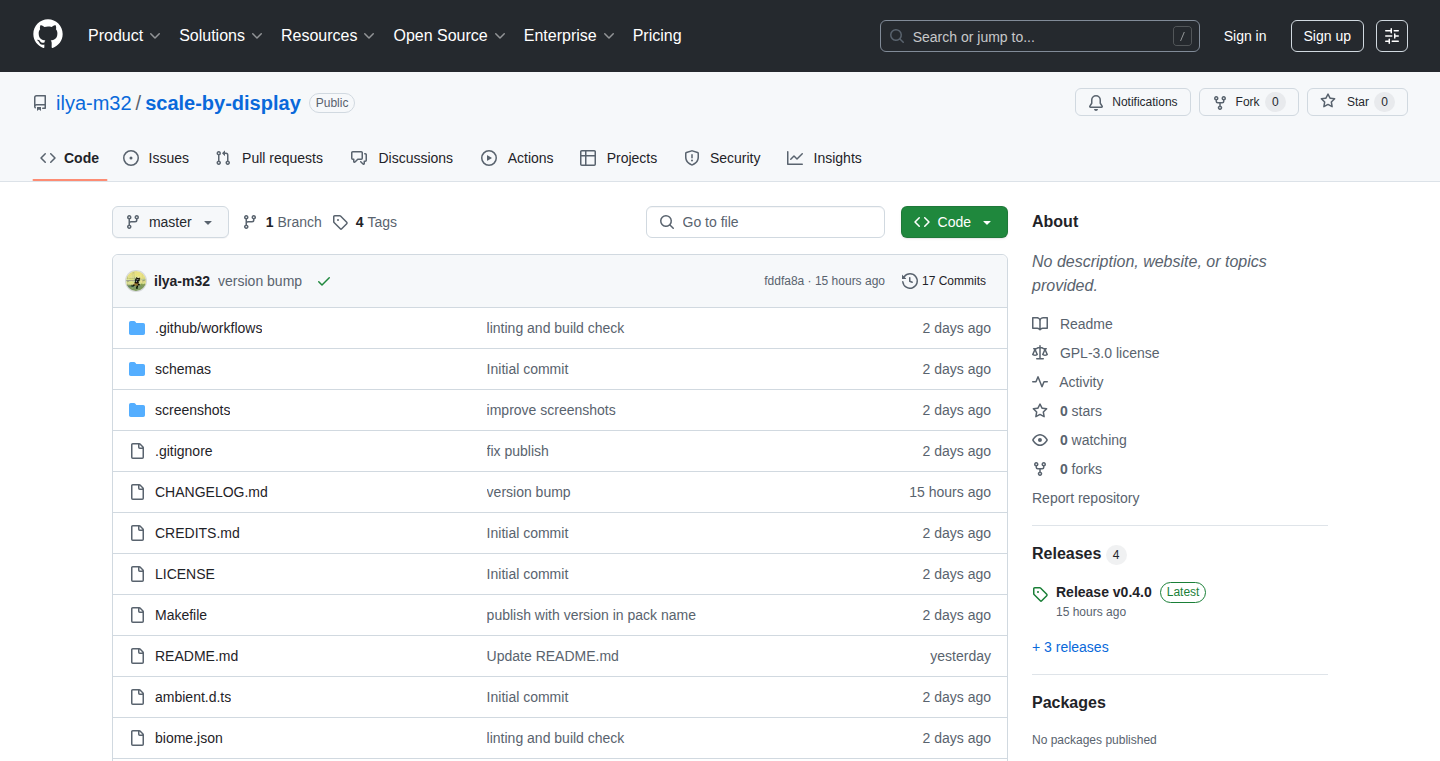The image size is (1440, 761).
Task: Click the schemas folder icon
Action: (137, 369)
